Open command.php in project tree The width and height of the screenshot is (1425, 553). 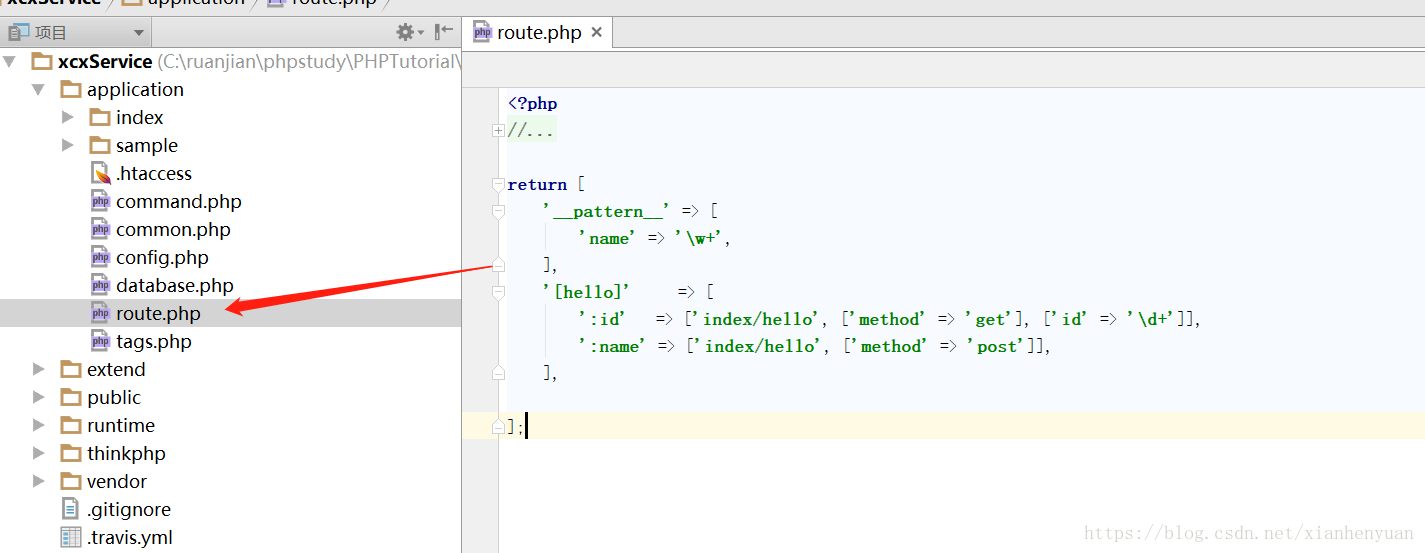coord(179,201)
